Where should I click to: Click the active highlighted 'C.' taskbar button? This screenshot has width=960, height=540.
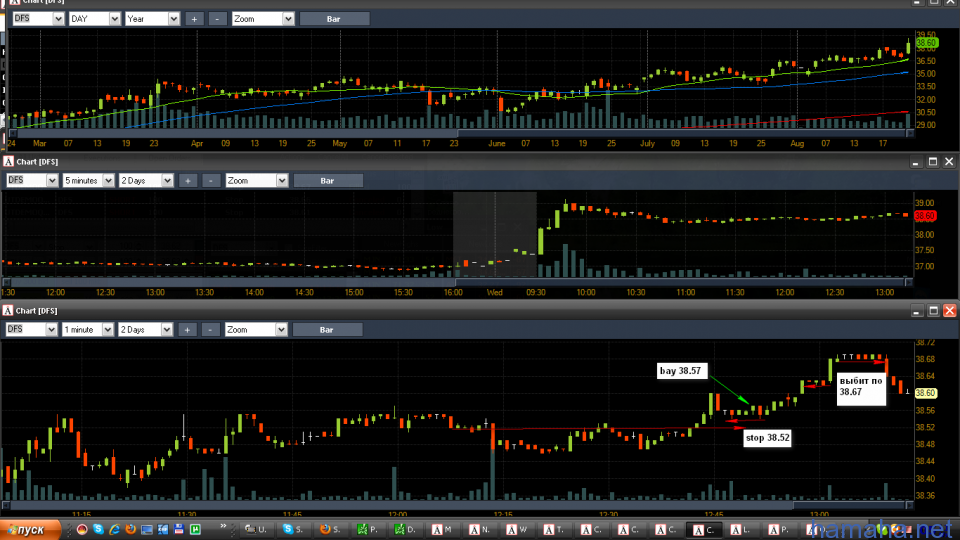tap(704, 530)
